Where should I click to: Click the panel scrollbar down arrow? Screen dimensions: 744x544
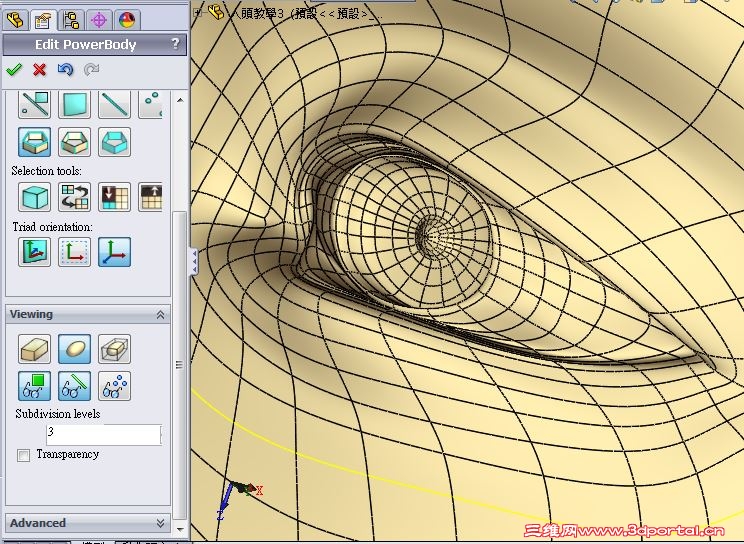(180, 528)
